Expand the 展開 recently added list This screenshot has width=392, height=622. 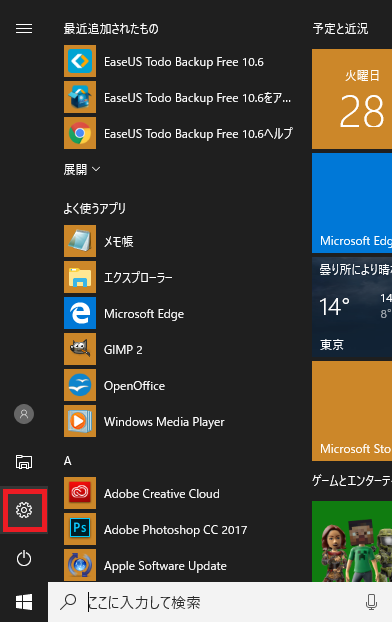click(x=82, y=170)
